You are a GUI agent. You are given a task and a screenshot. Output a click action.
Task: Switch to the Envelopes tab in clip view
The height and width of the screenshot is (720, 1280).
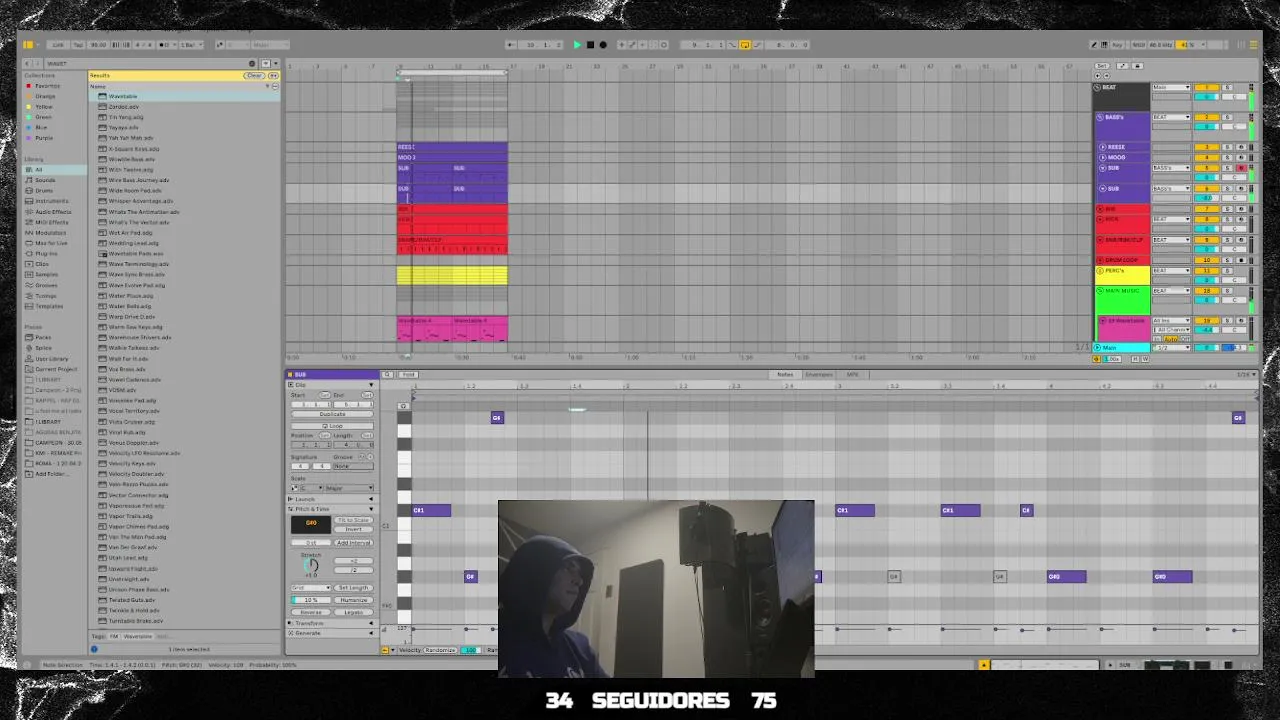pos(819,375)
